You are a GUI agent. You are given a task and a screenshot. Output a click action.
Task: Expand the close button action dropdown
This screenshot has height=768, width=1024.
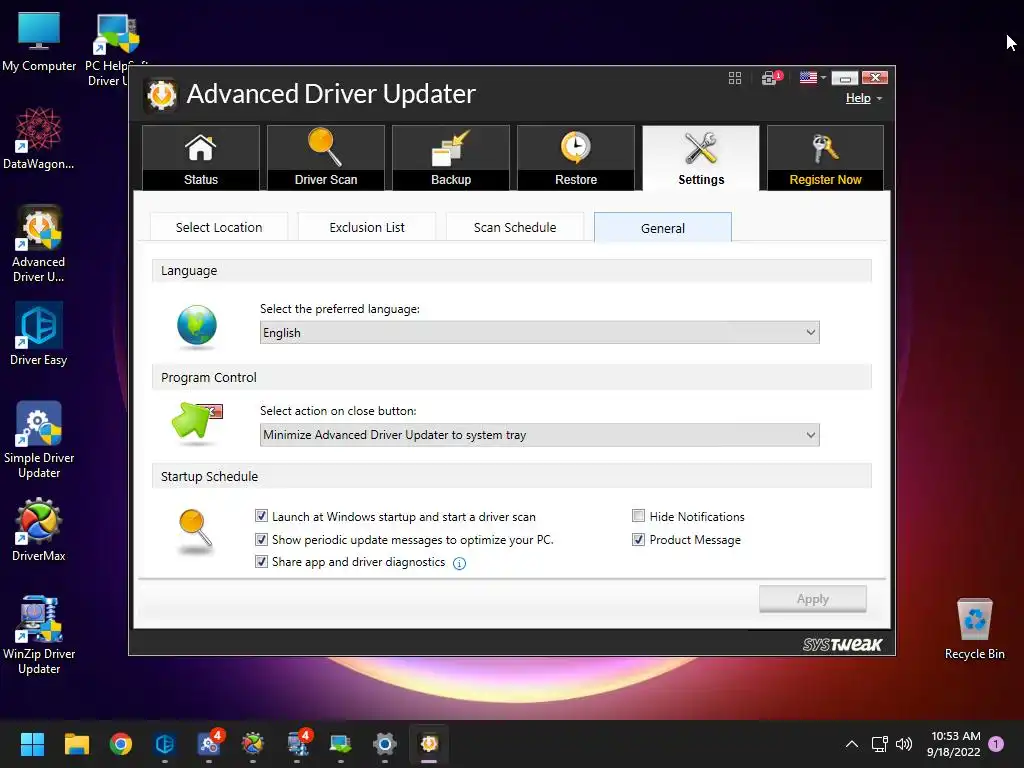pyautogui.click(x=539, y=435)
